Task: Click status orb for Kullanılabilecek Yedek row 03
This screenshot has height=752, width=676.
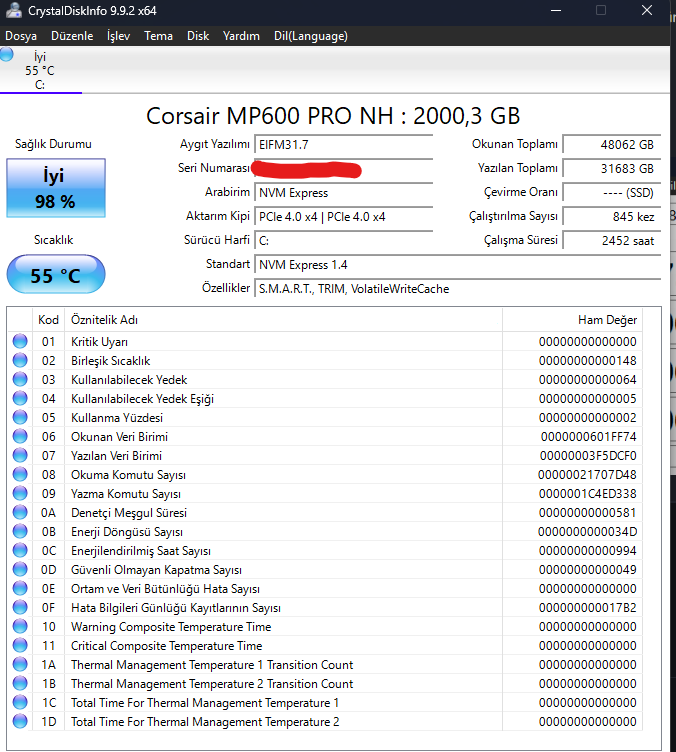Action: 20,379
